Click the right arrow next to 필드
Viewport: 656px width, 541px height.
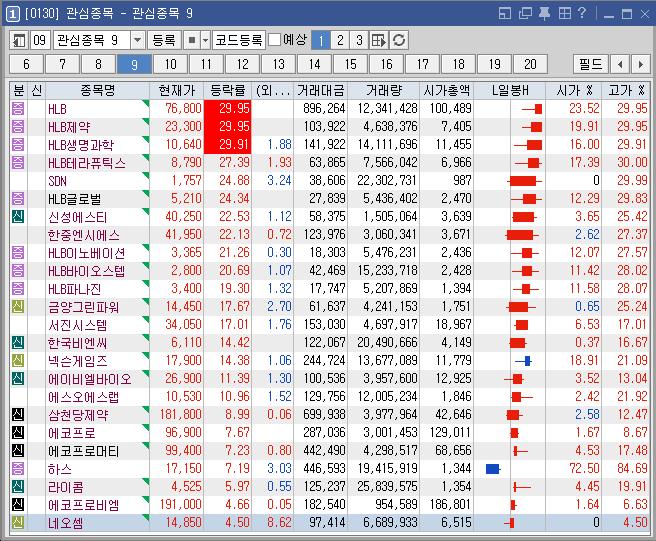click(x=641, y=64)
